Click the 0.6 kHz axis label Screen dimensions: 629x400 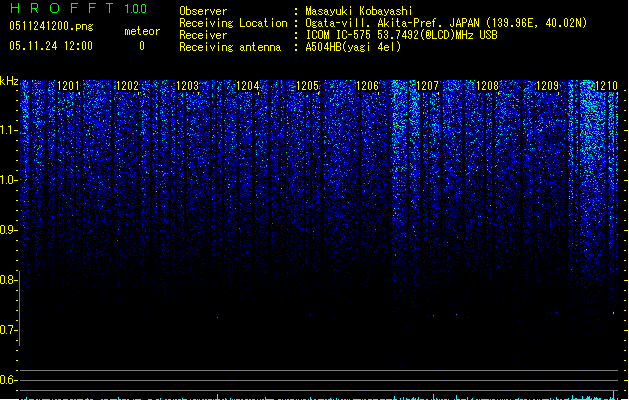click(x=8, y=380)
